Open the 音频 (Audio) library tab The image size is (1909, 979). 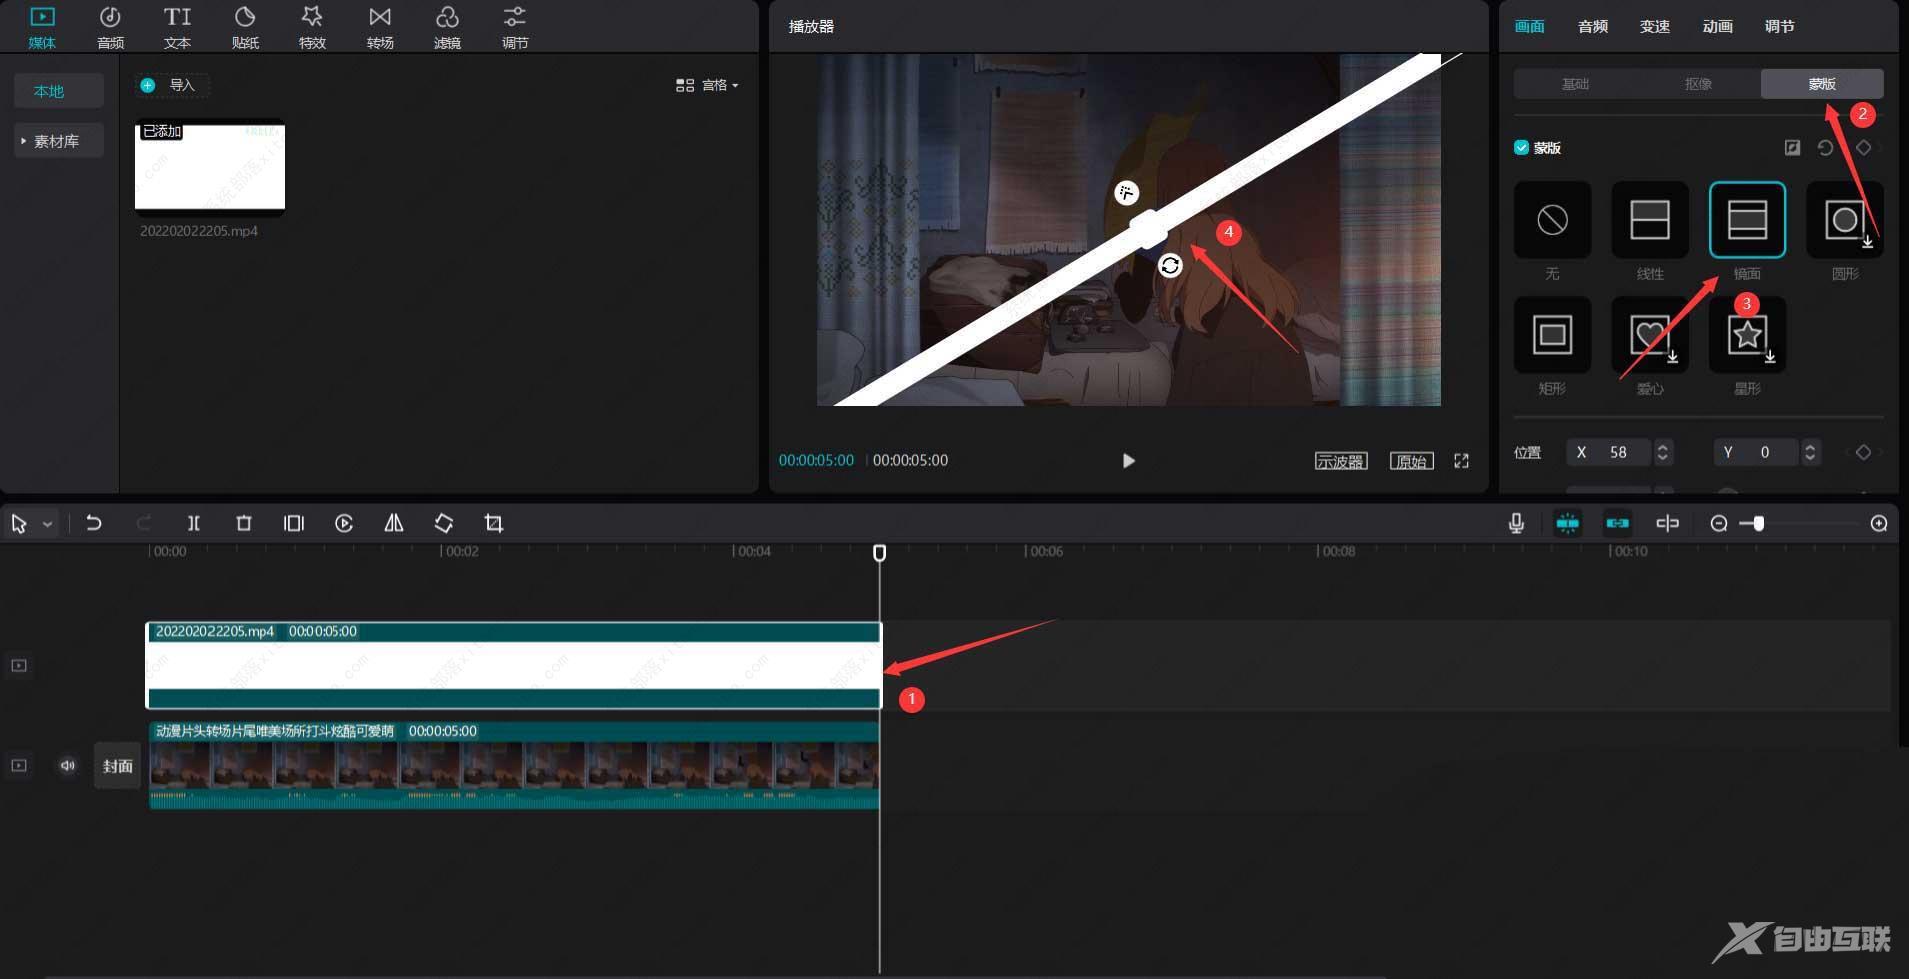(110, 27)
